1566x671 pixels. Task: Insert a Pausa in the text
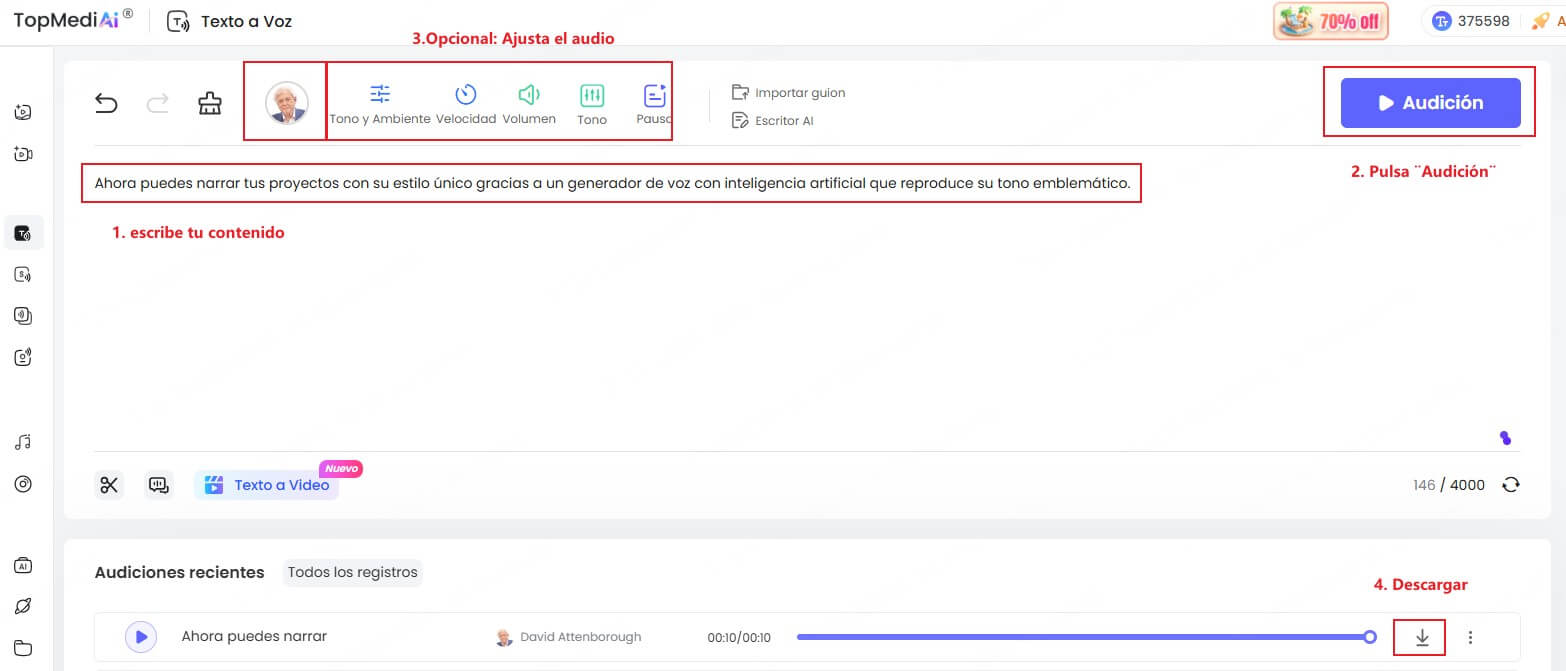(x=654, y=104)
